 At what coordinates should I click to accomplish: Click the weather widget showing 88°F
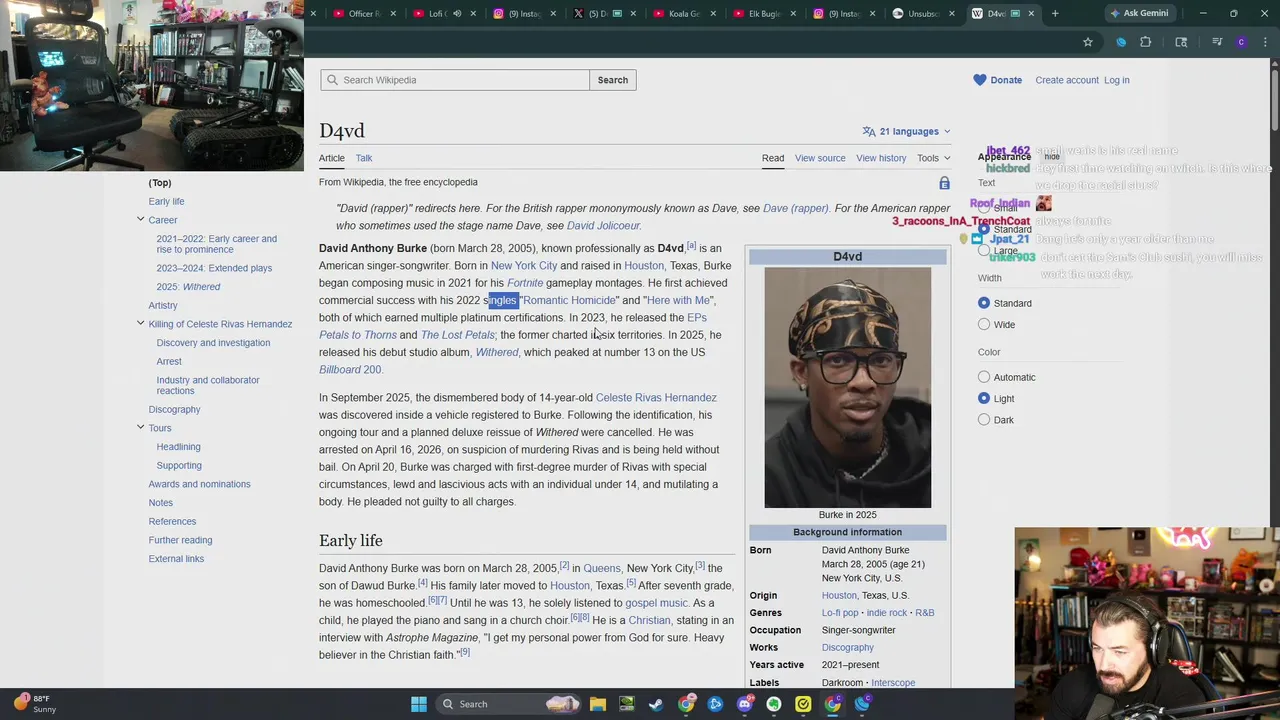point(35,704)
